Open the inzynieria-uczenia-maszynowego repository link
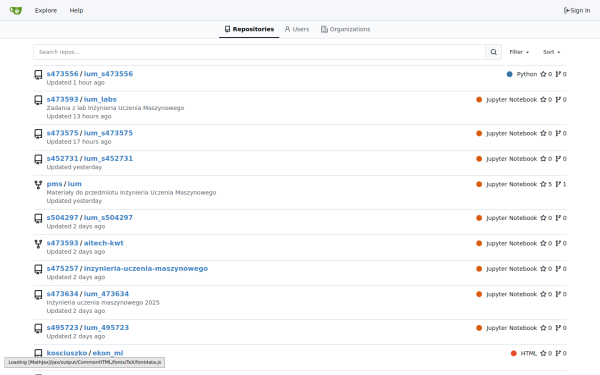Viewport: 600px width, 375px height. click(x=146, y=268)
